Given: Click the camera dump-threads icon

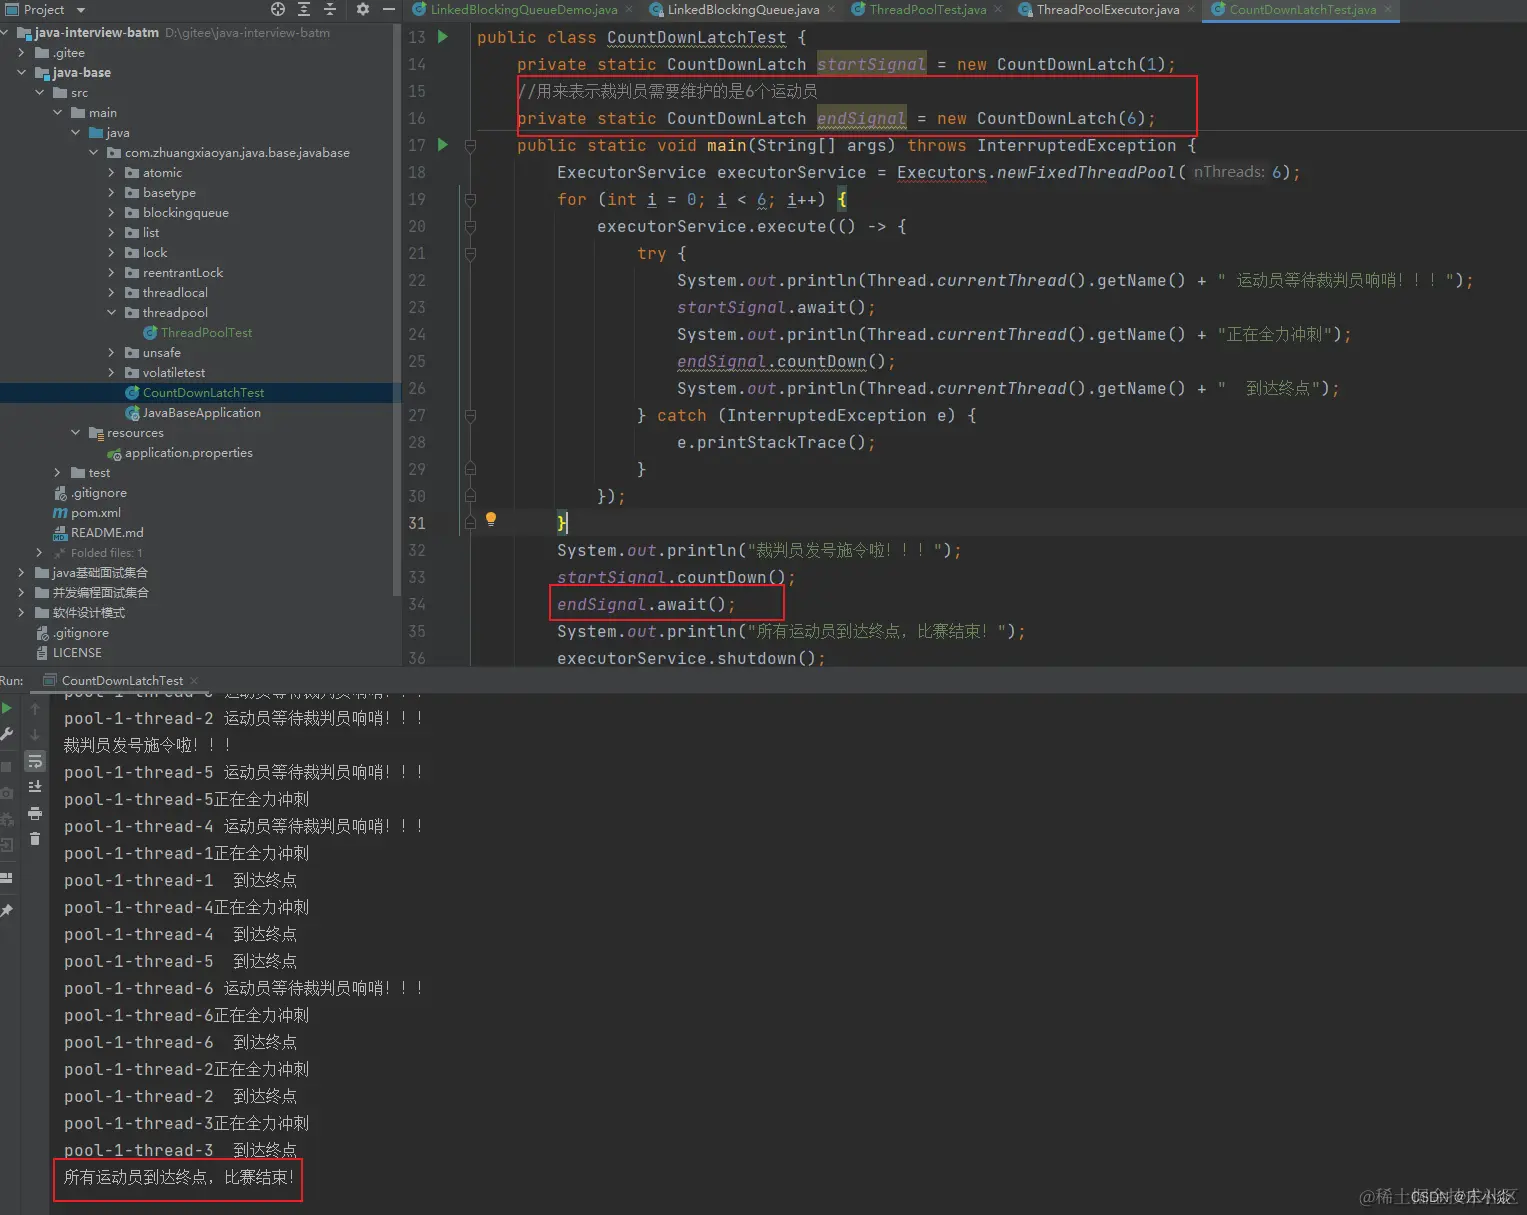Looking at the screenshot, I should click(7, 793).
